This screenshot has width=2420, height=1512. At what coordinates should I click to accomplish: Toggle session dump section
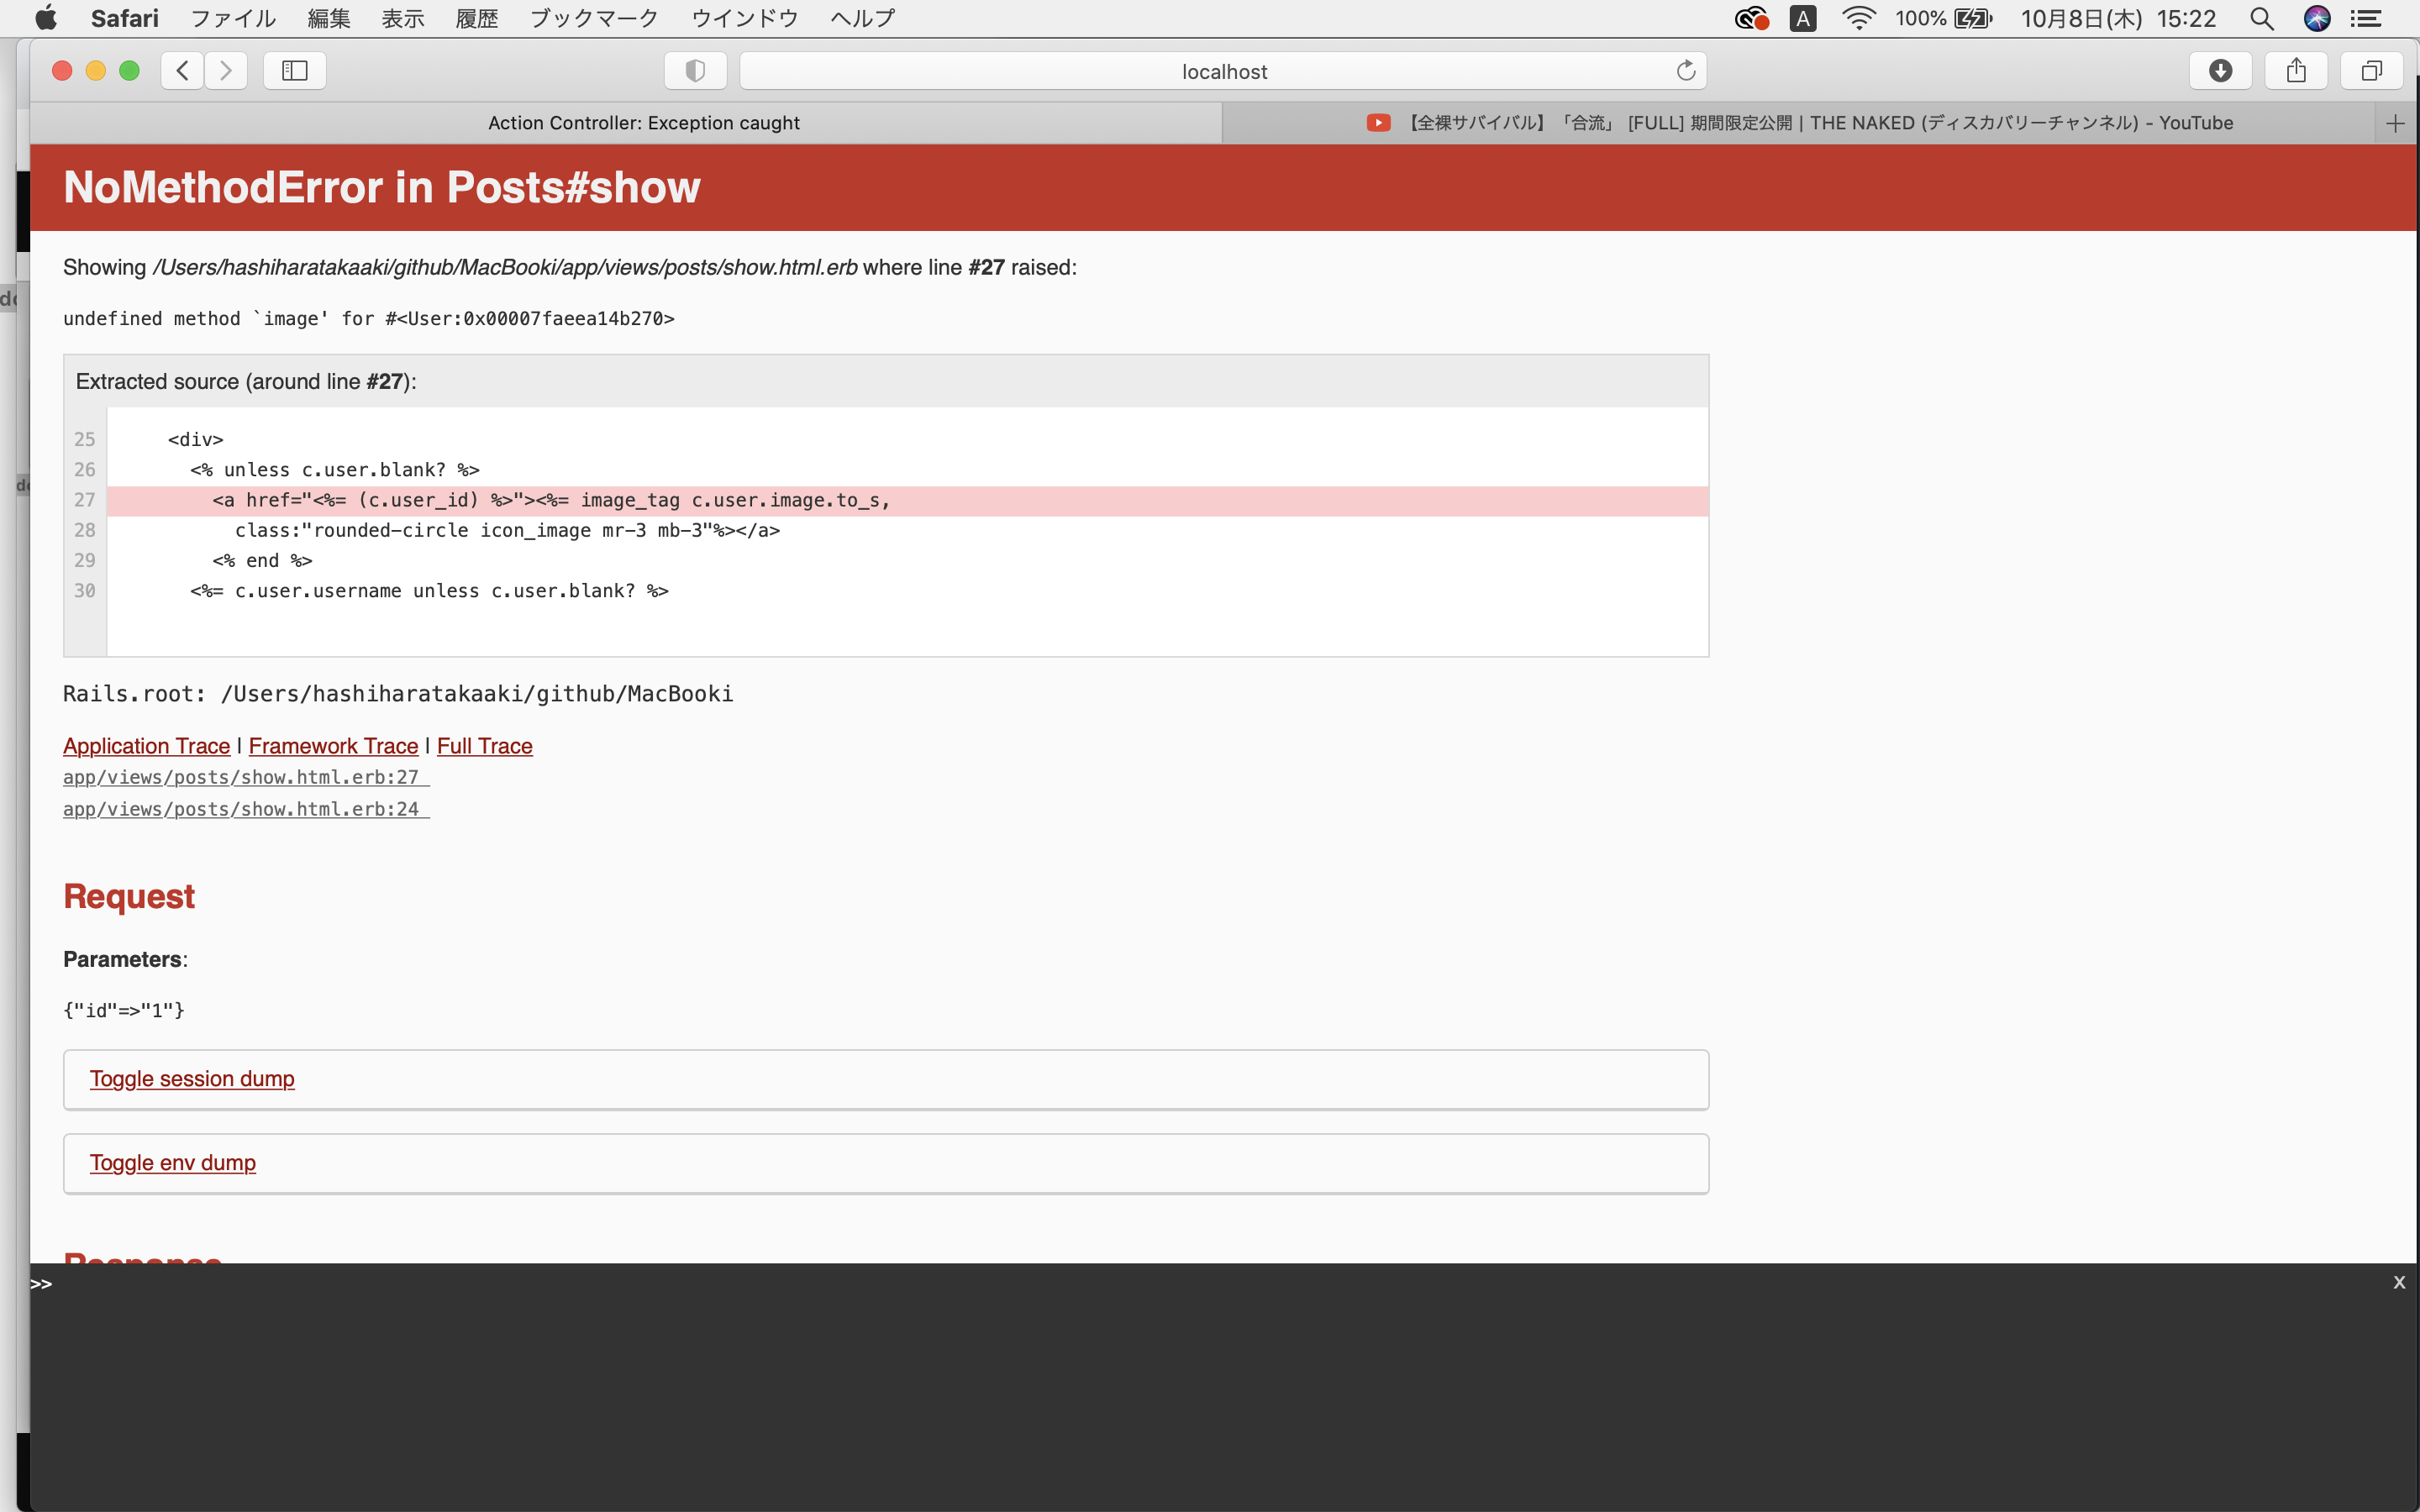point(192,1079)
